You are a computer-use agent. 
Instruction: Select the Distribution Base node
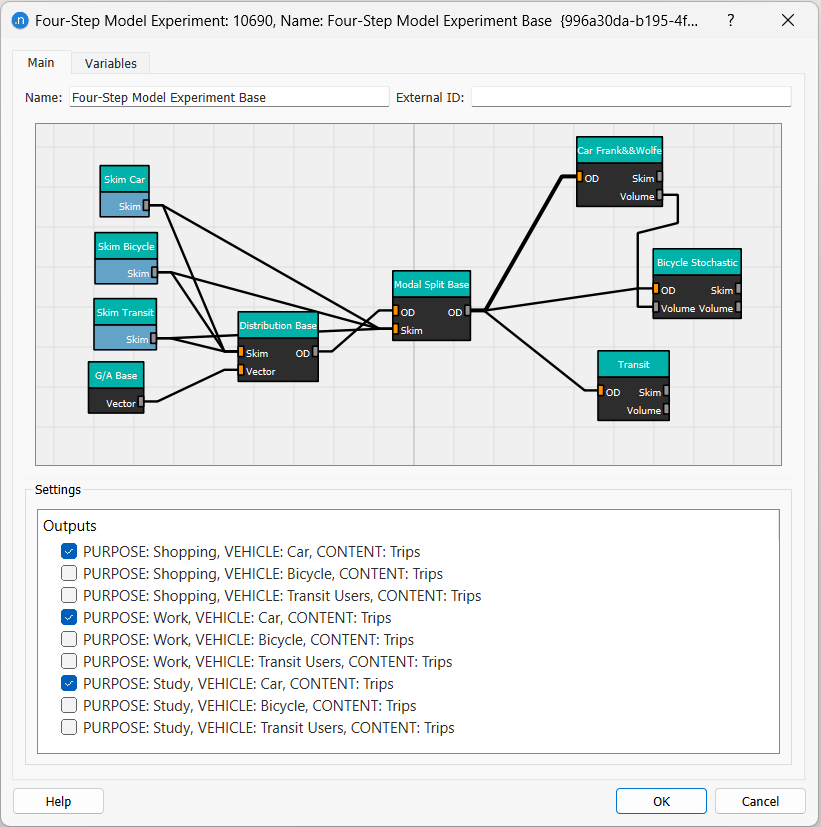click(x=277, y=324)
